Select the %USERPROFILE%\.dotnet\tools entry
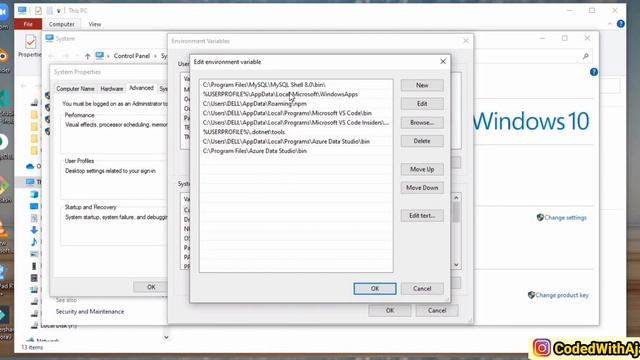 296,132
